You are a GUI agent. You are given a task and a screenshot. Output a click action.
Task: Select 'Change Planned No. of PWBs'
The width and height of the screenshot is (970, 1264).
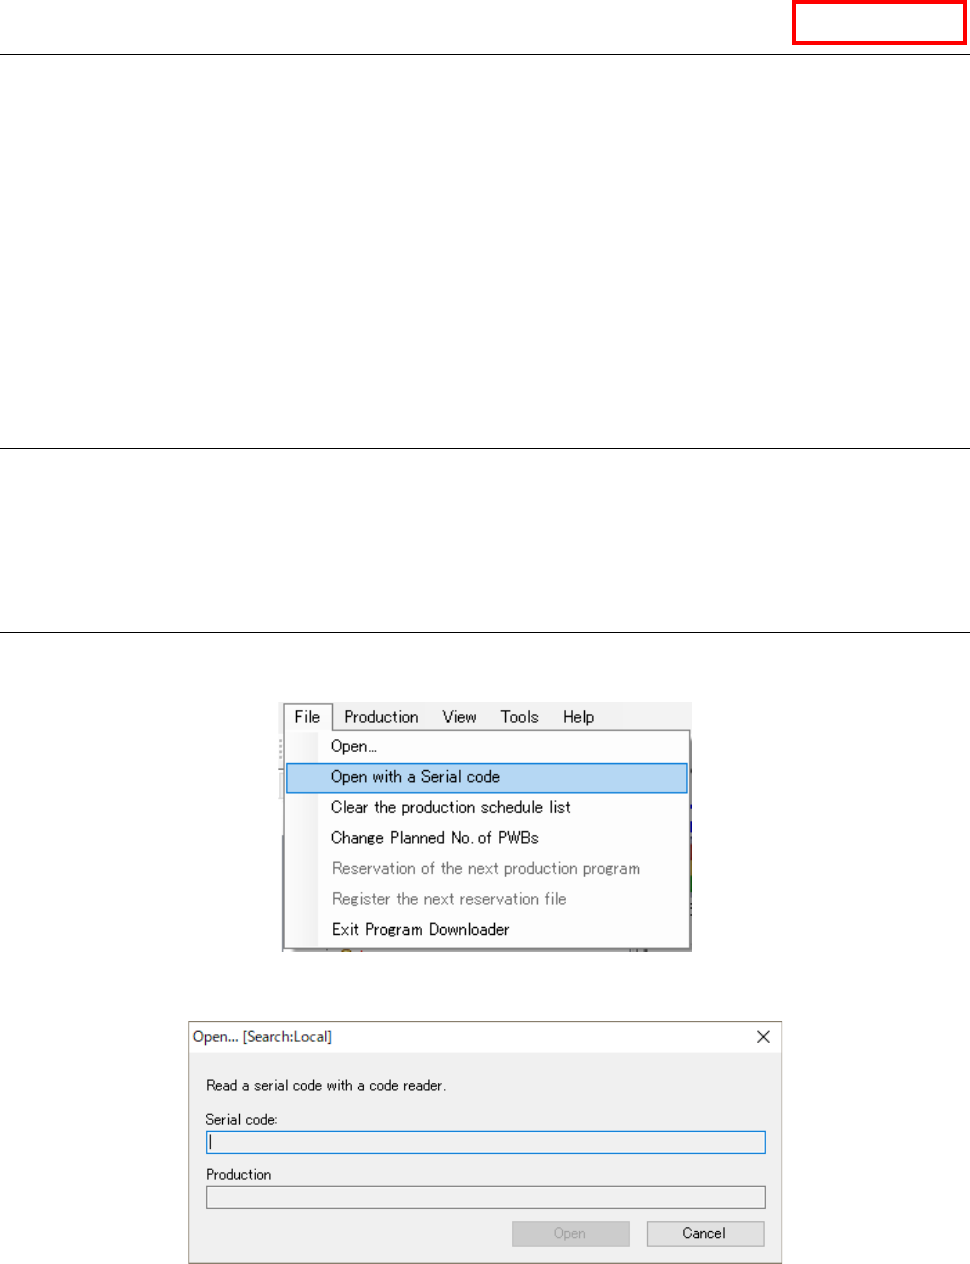[x=487, y=839]
